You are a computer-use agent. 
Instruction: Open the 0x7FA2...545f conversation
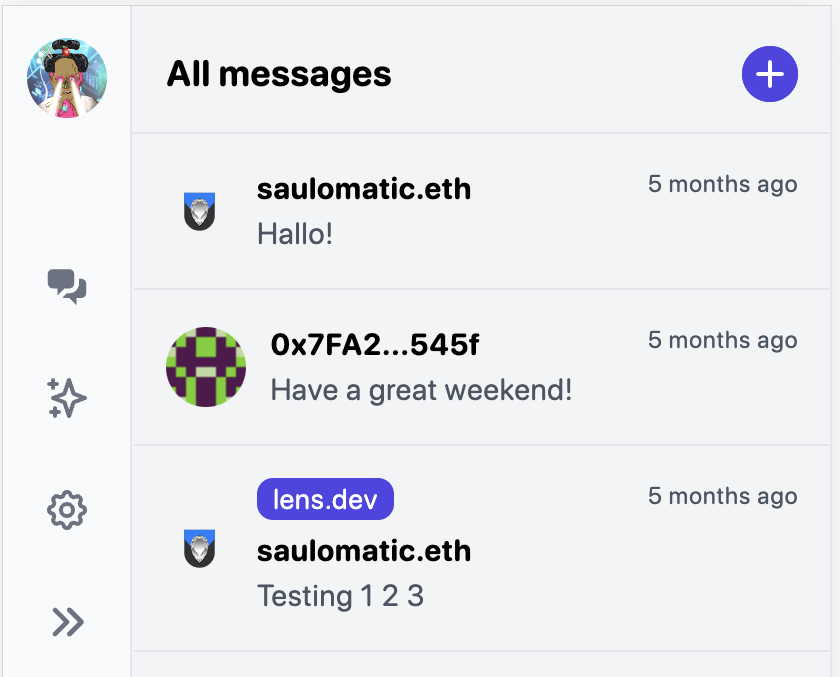pyautogui.click(x=375, y=345)
